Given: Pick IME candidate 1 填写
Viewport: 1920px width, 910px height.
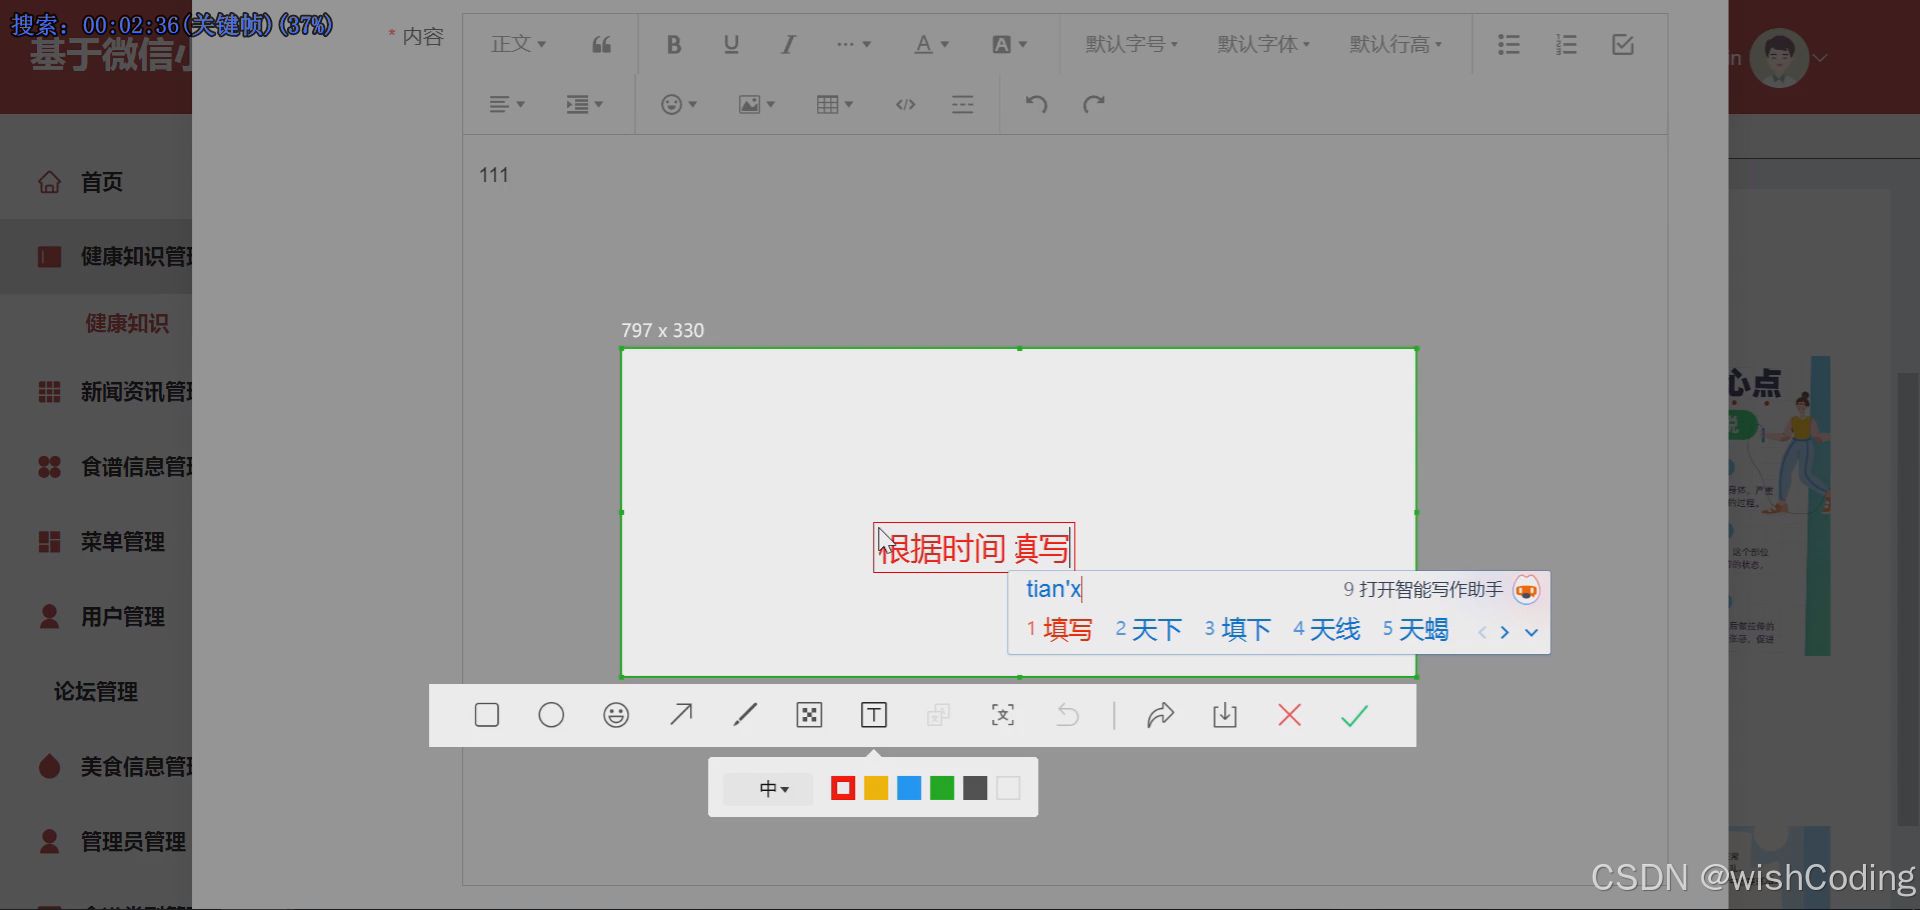Looking at the screenshot, I should click(x=1059, y=629).
